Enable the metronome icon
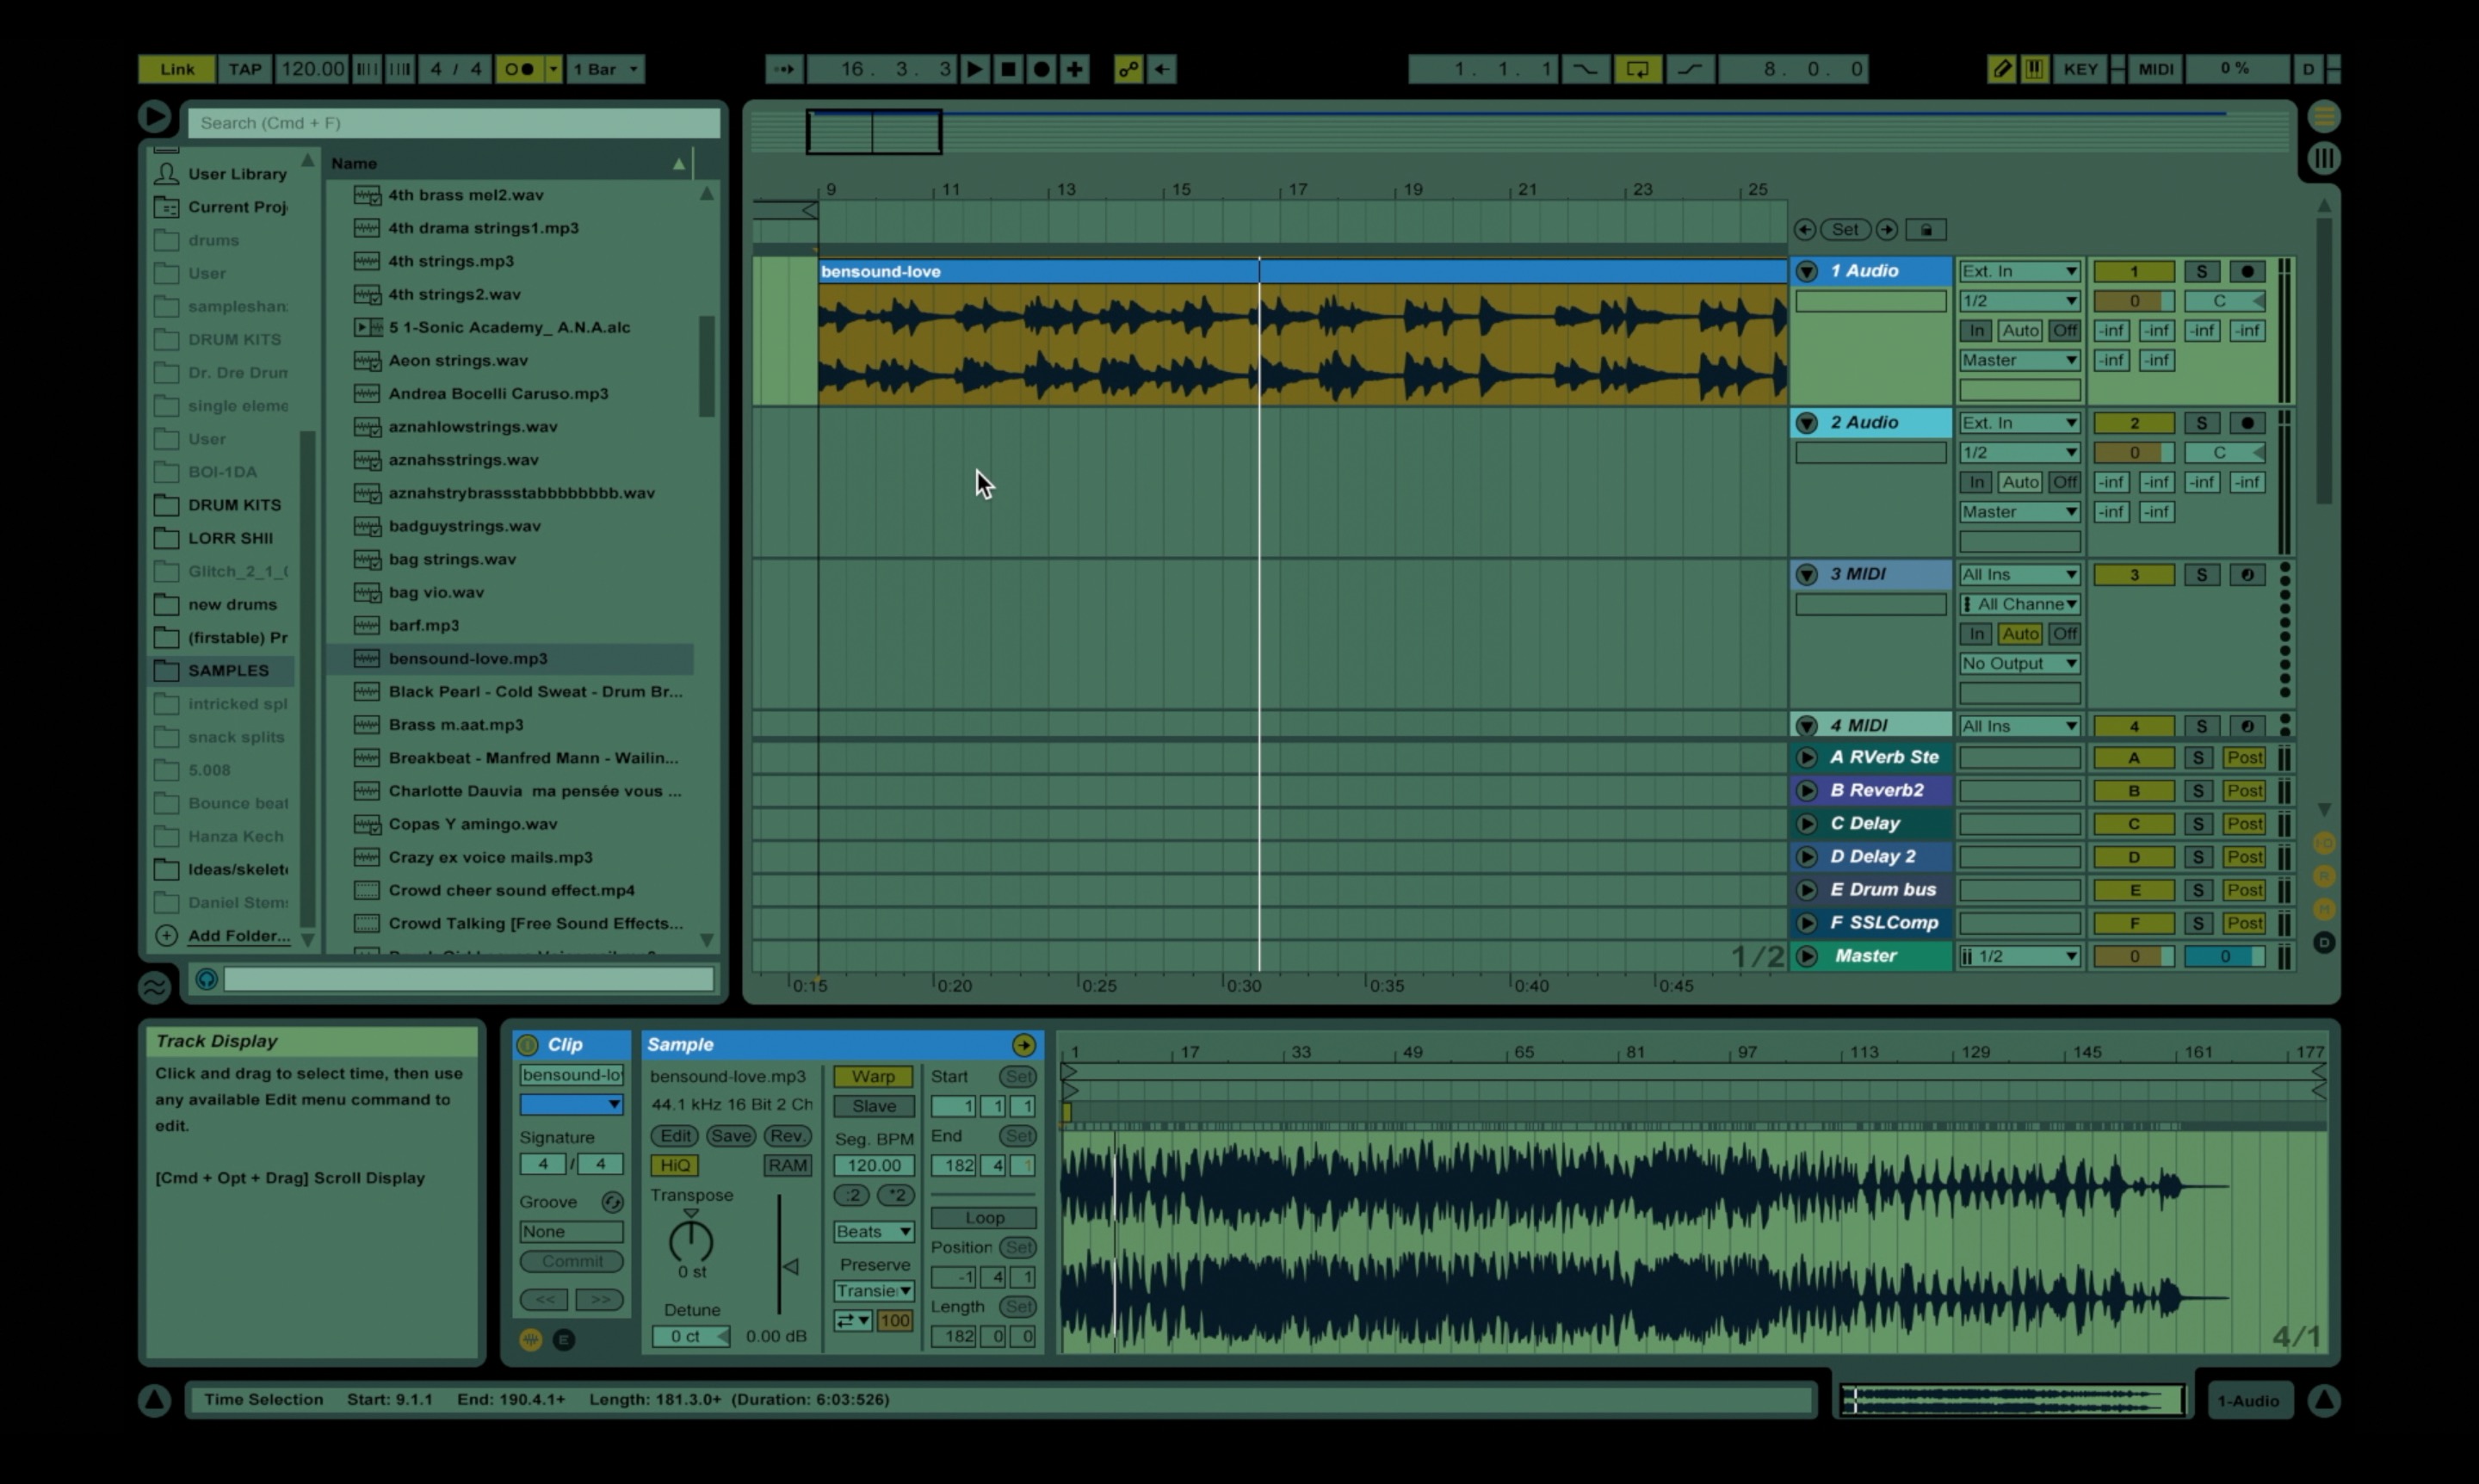 tap(519, 68)
